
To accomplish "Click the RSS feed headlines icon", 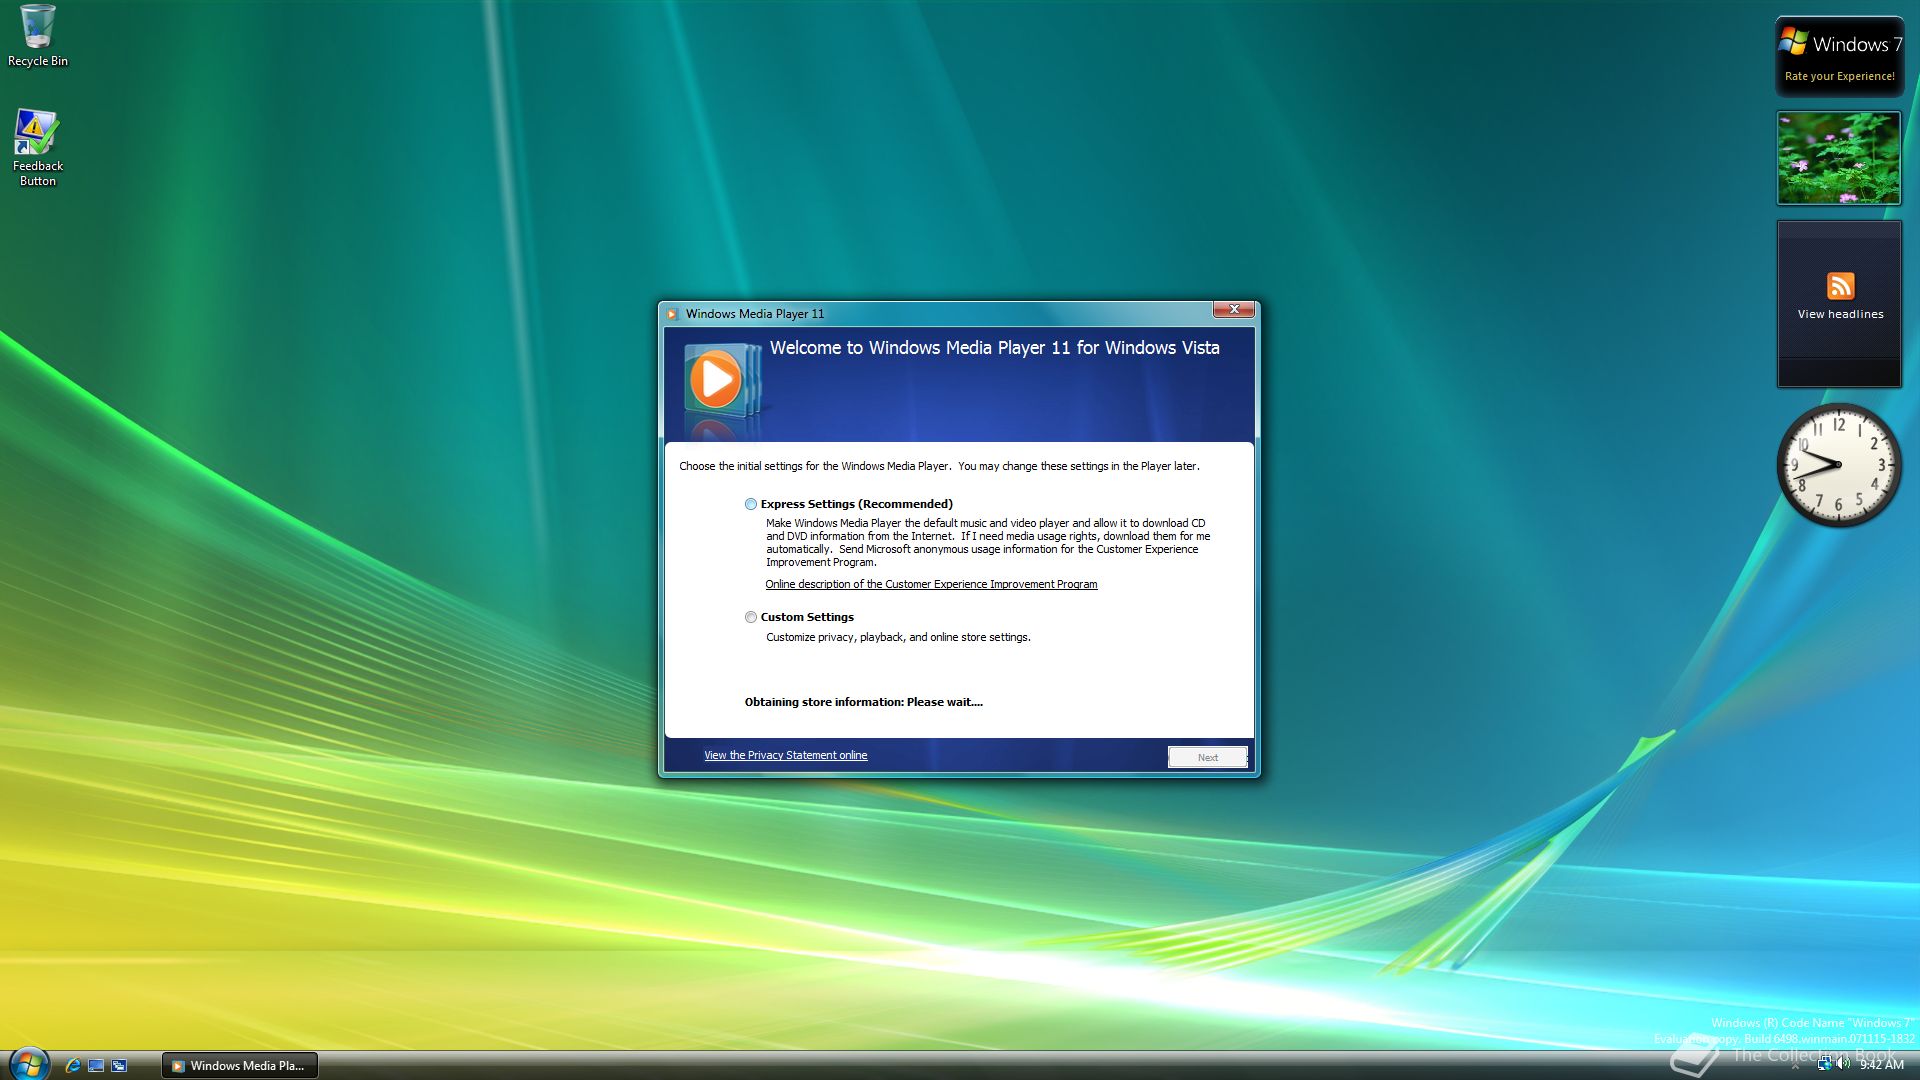I will coord(1840,286).
